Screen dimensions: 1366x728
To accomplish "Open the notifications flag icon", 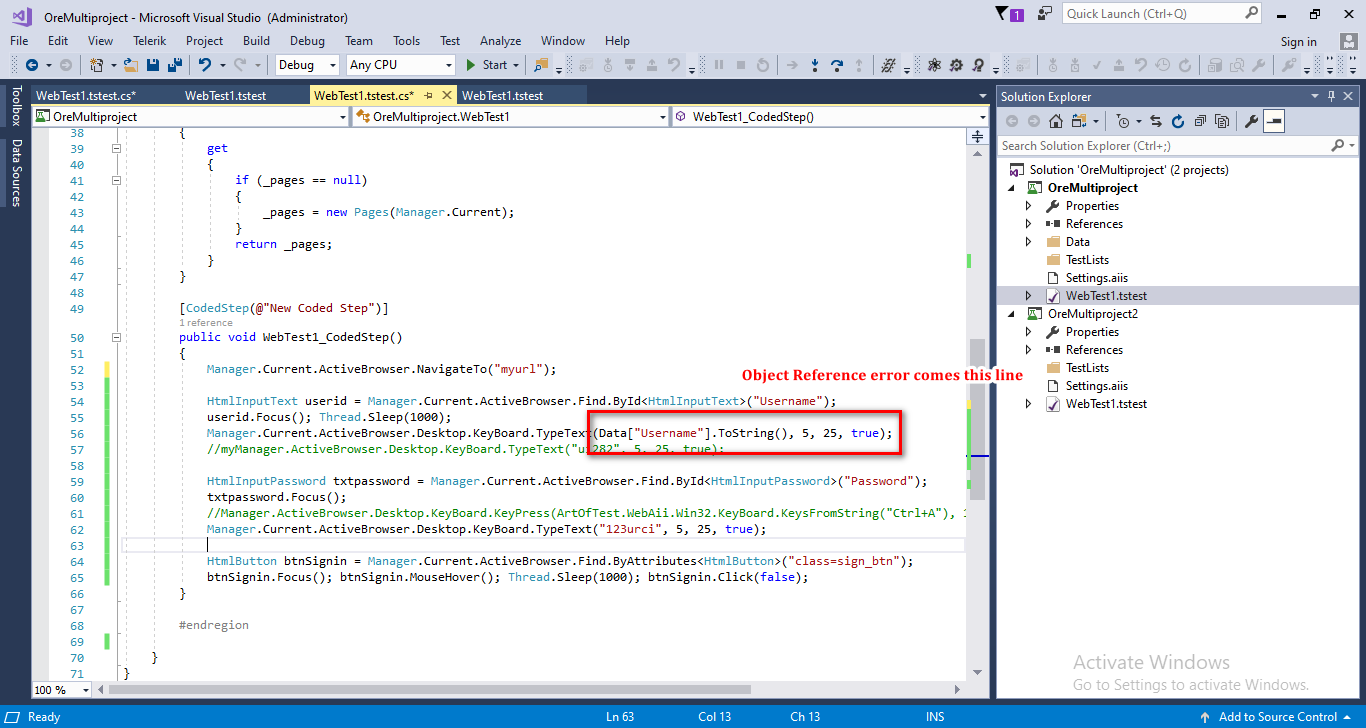I will [x=1005, y=14].
